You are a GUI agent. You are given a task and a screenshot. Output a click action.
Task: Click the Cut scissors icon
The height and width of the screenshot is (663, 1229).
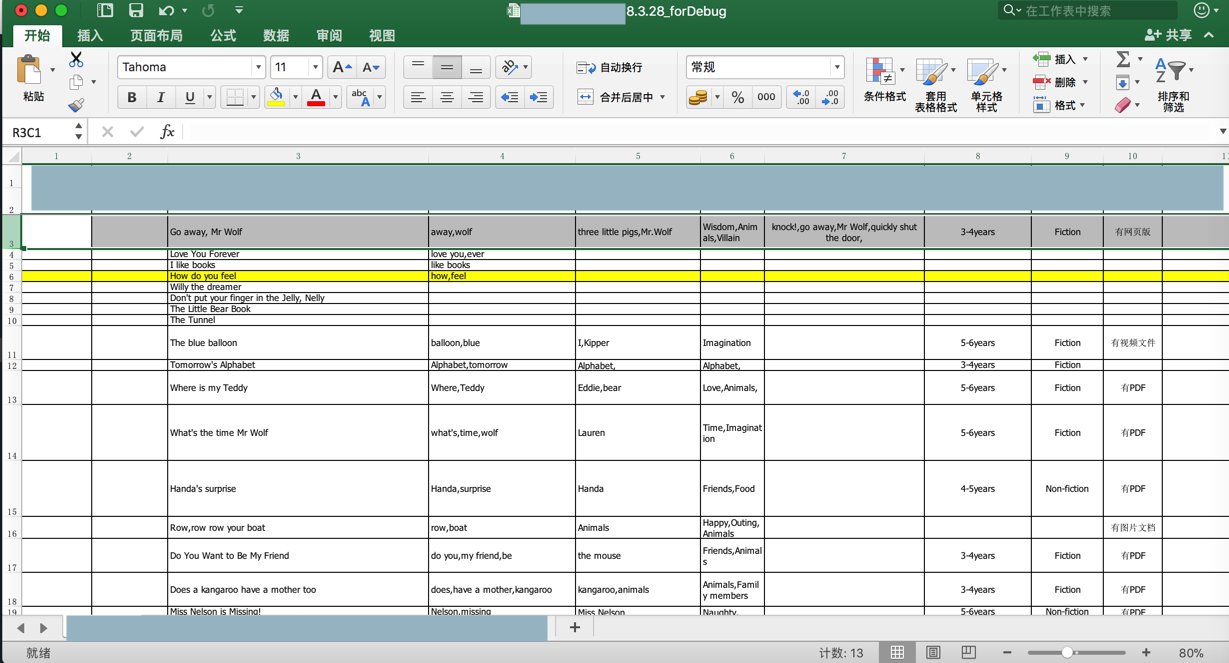tap(76, 60)
